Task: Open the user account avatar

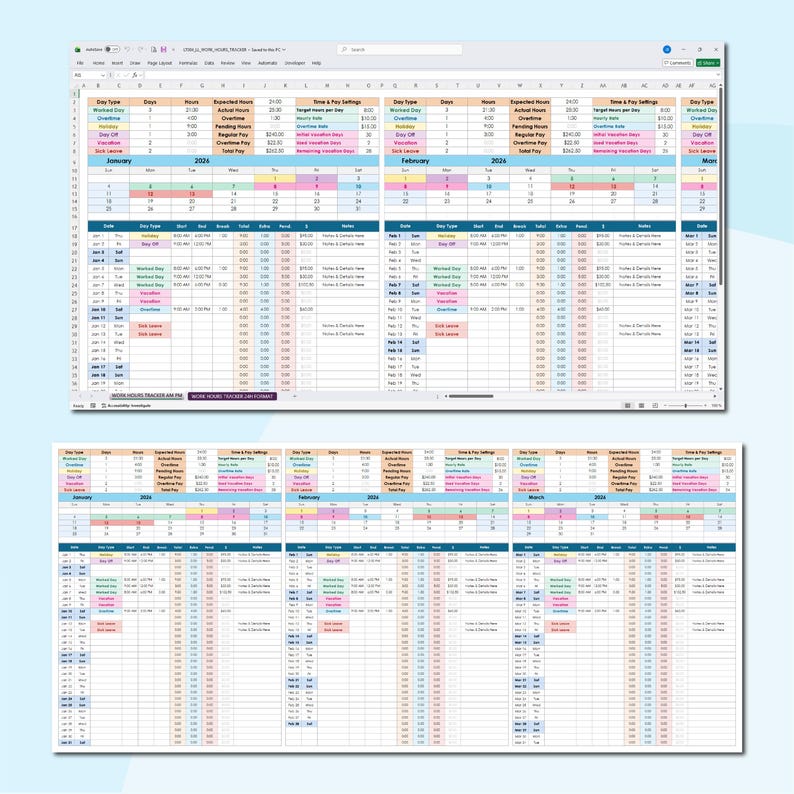Action: coord(667,49)
